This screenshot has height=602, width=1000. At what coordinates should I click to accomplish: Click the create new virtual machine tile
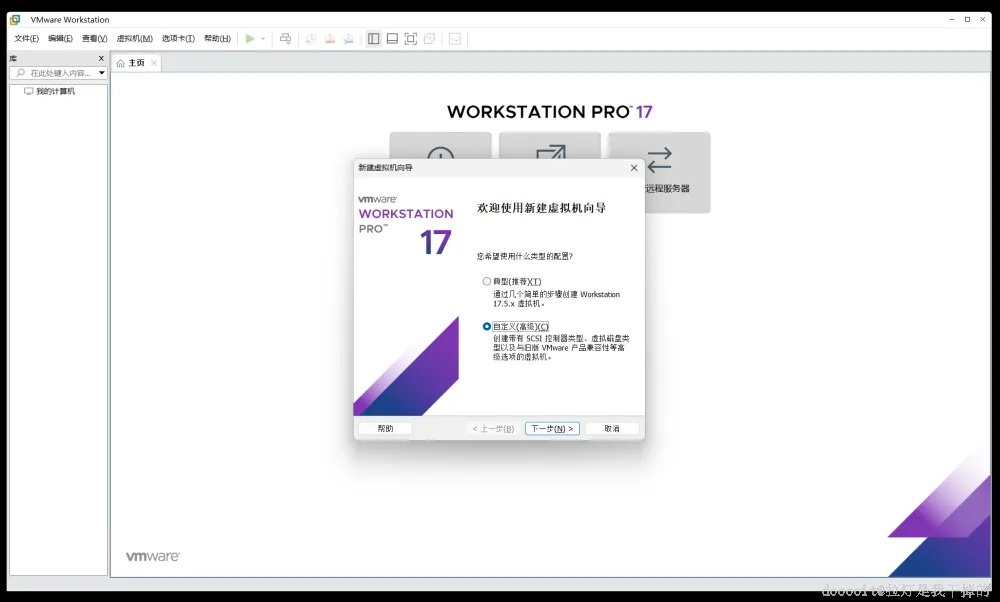(x=440, y=146)
